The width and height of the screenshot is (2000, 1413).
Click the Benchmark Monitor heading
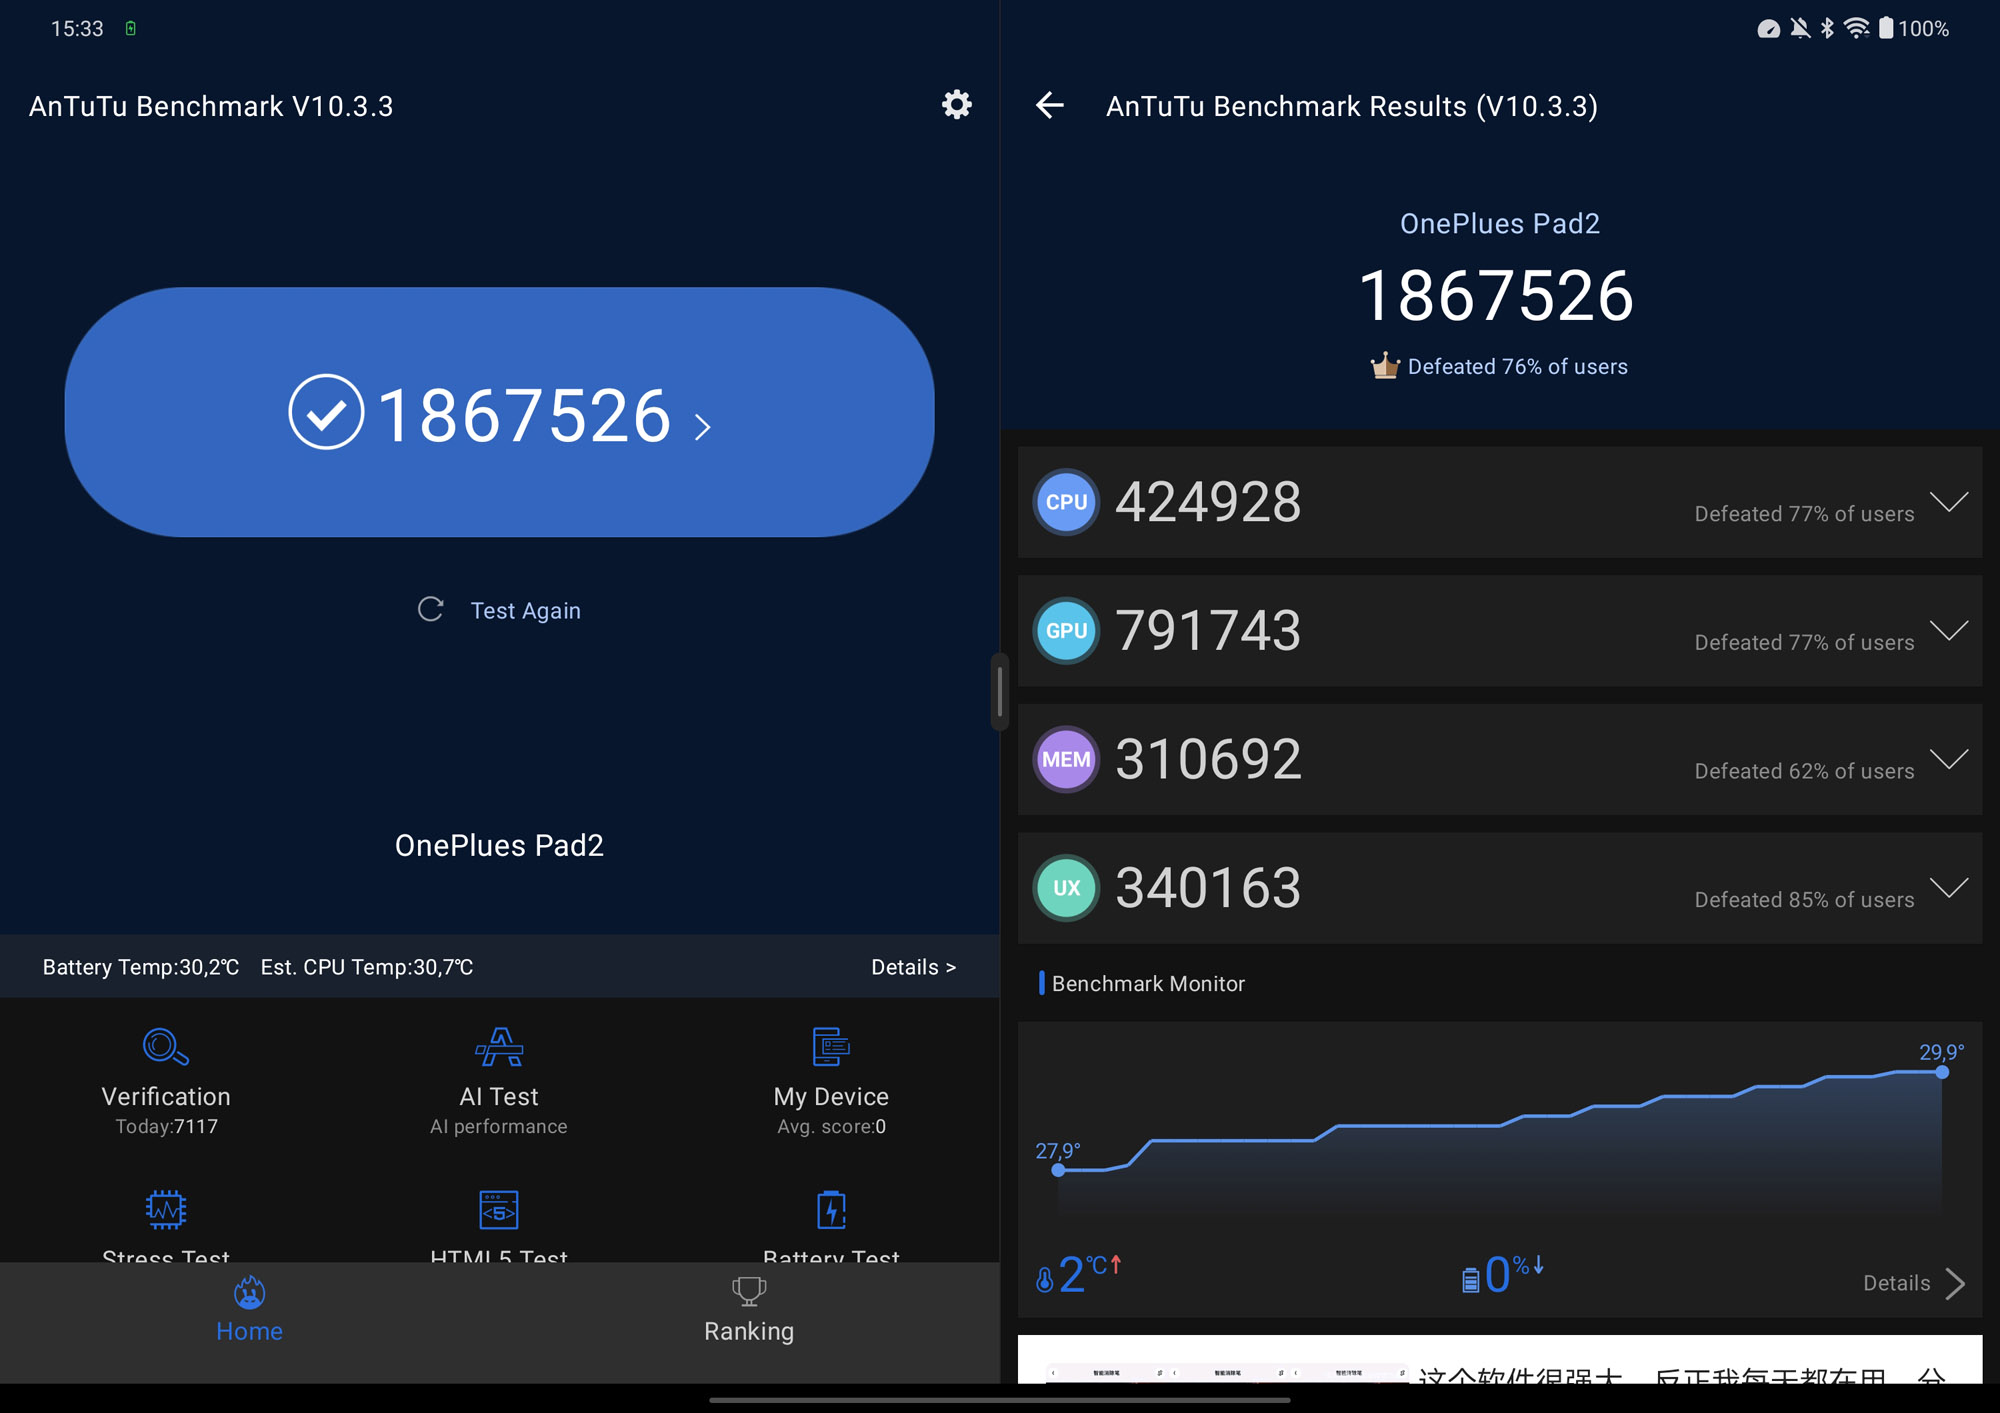point(1148,984)
